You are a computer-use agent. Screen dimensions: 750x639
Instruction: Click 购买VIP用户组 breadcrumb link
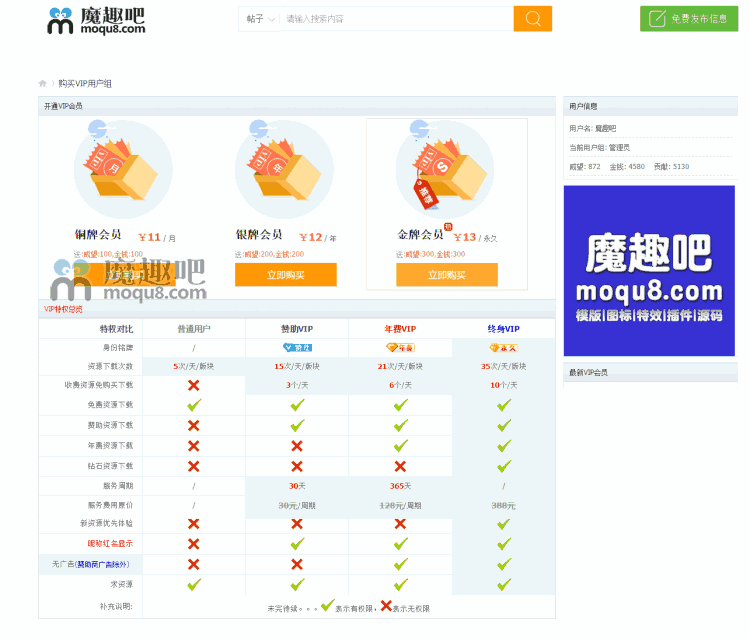pos(85,84)
